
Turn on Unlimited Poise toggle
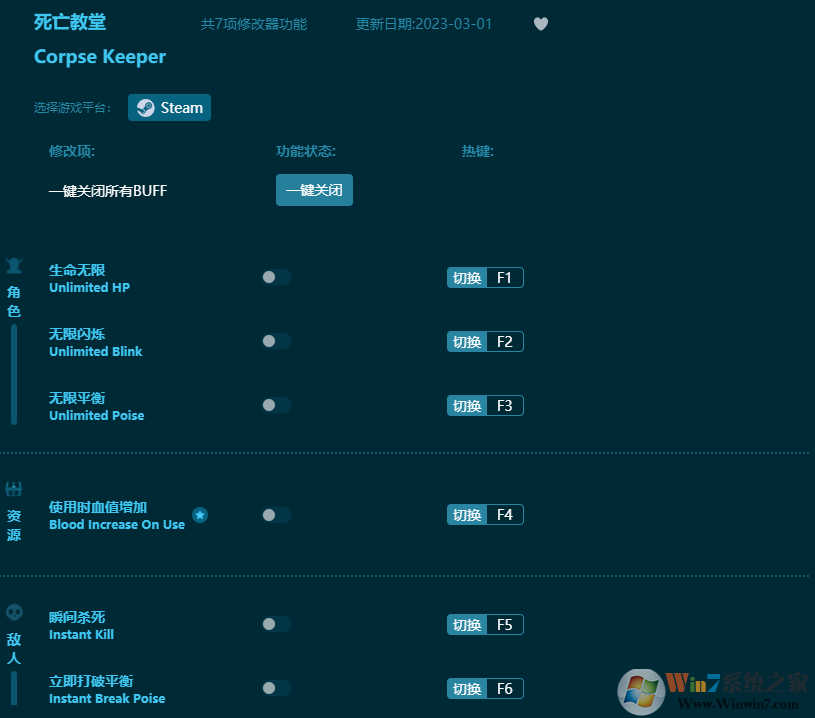tap(276, 405)
